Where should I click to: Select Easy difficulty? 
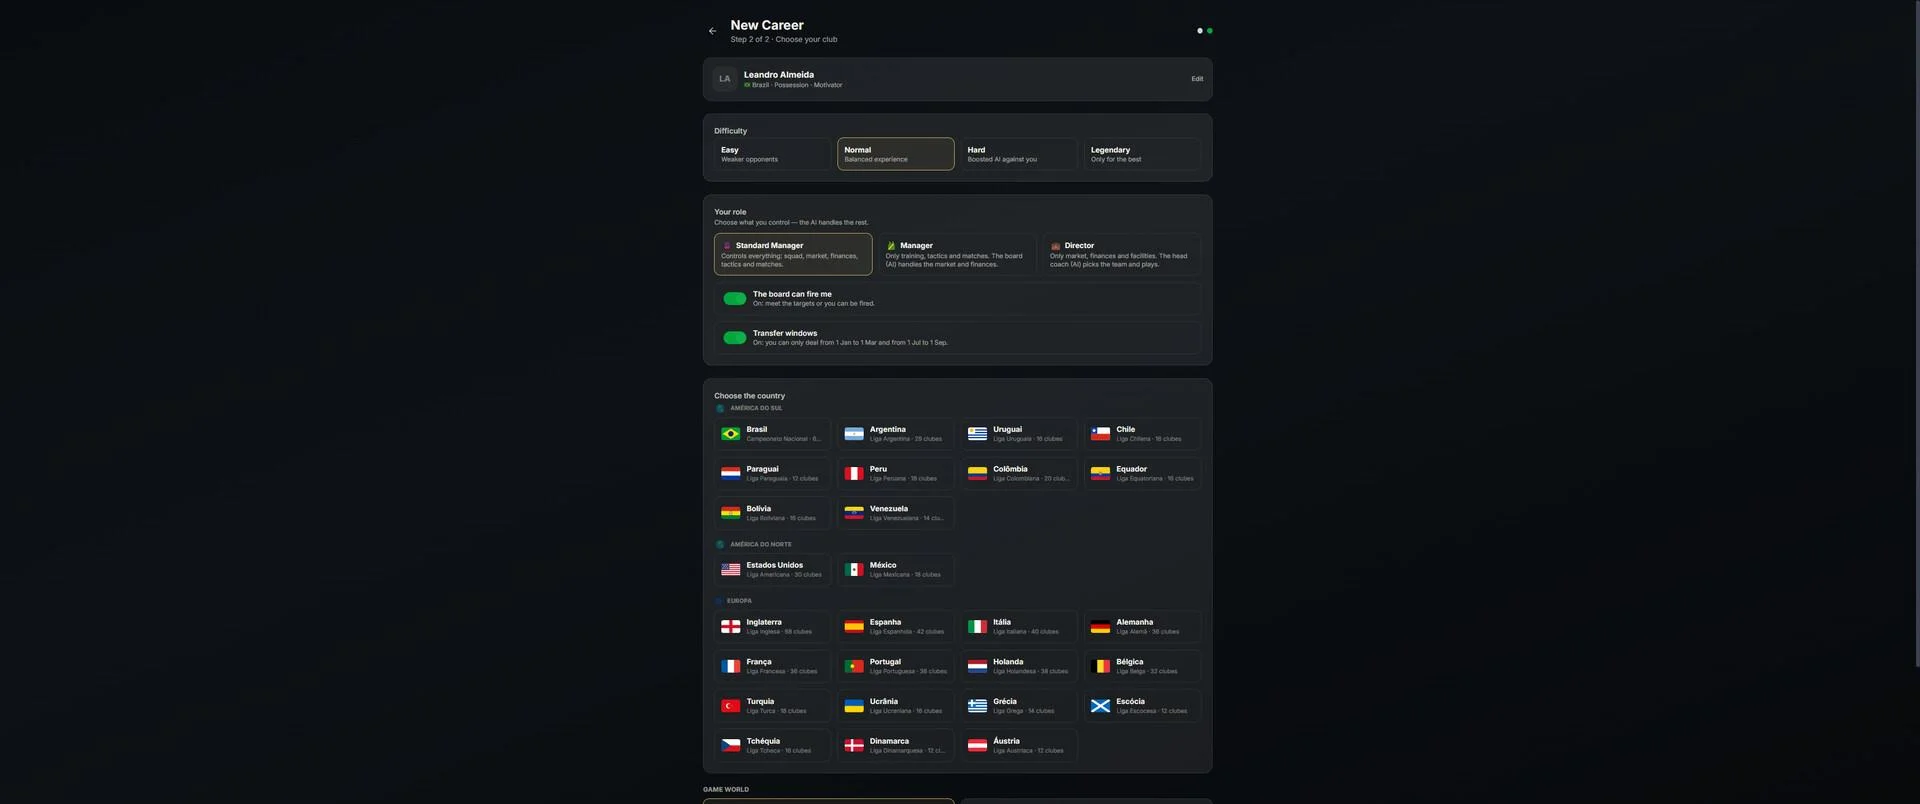772,154
